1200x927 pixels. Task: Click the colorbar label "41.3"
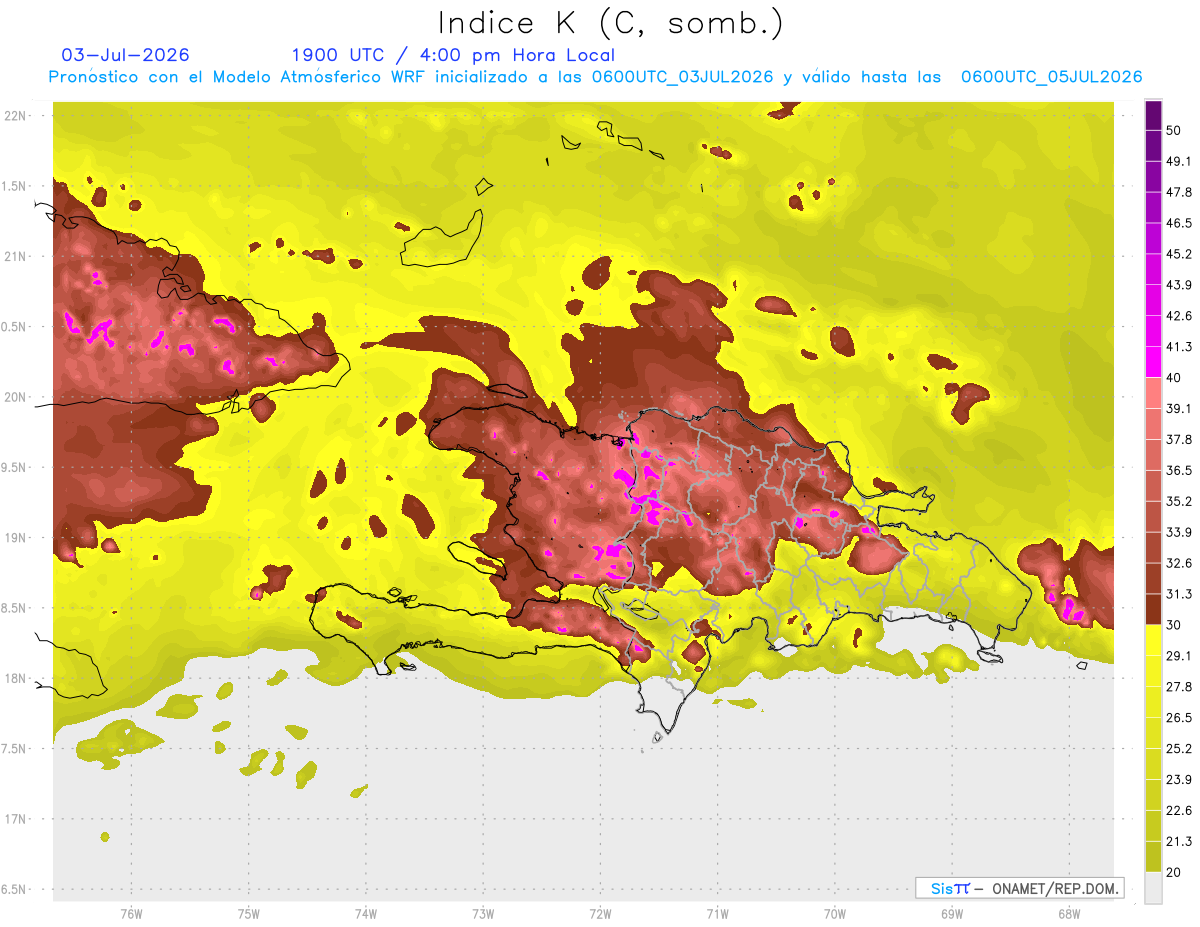tap(1178, 347)
